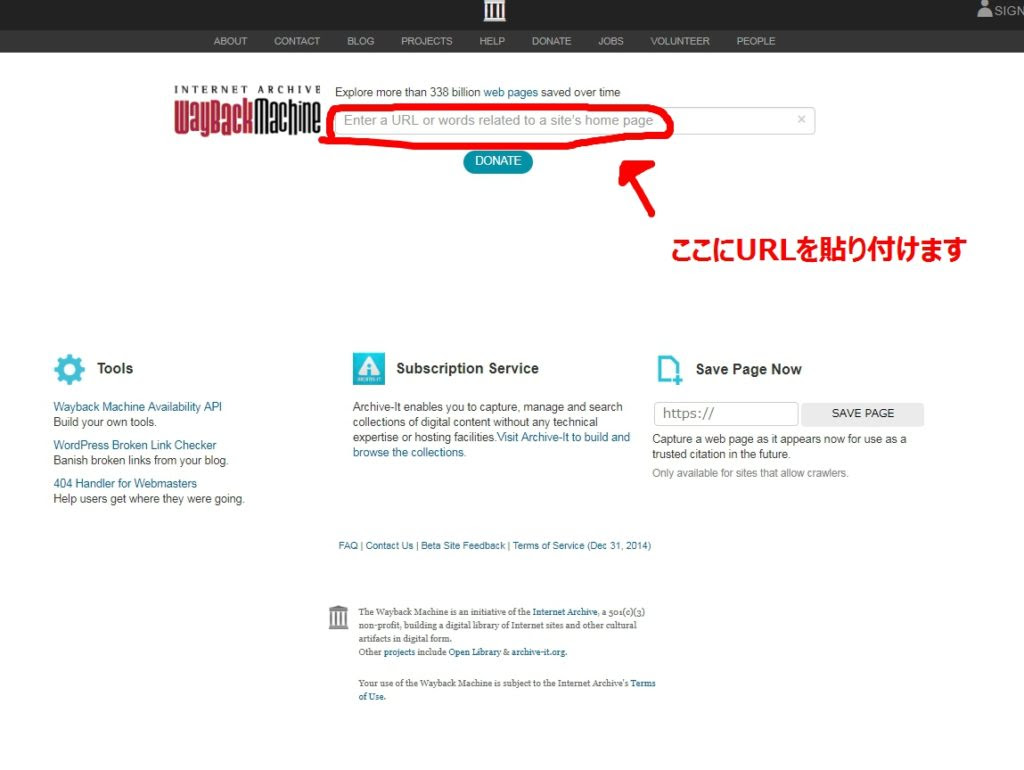This screenshot has height=770, width=1024.
Task: Follow the 'projects' footer link
Action: tap(399, 652)
